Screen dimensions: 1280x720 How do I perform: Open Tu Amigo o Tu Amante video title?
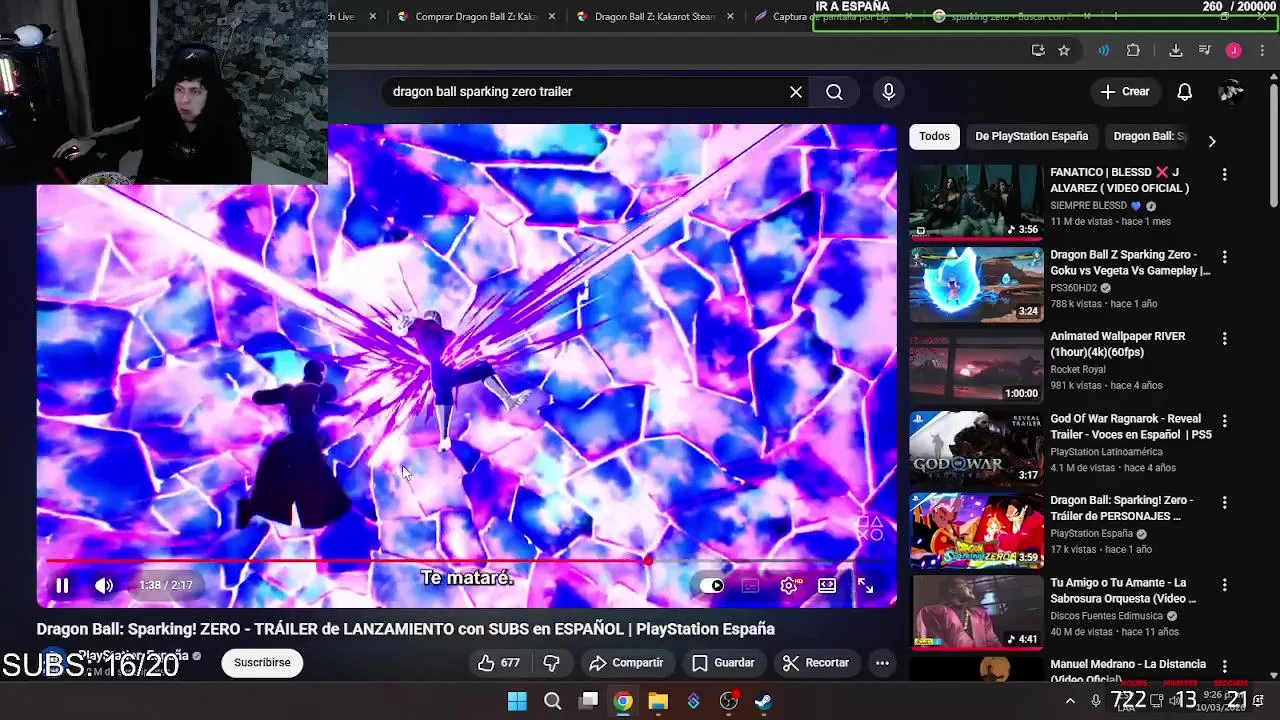point(1123,590)
